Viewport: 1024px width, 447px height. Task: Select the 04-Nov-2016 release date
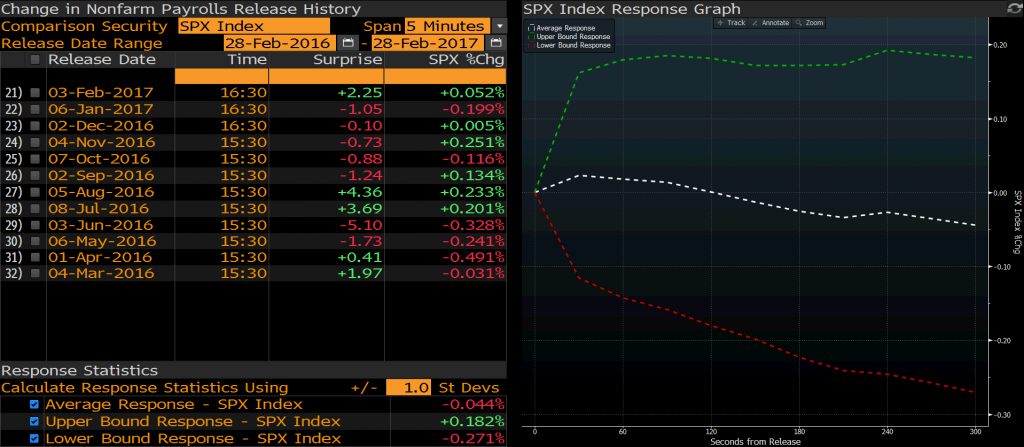pyautogui.click(x=102, y=142)
